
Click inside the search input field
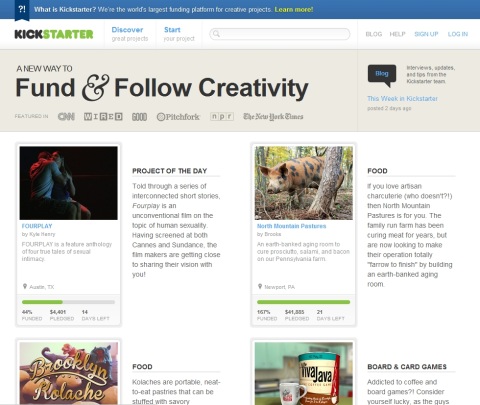pyautogui.click(x=280, y=34)
